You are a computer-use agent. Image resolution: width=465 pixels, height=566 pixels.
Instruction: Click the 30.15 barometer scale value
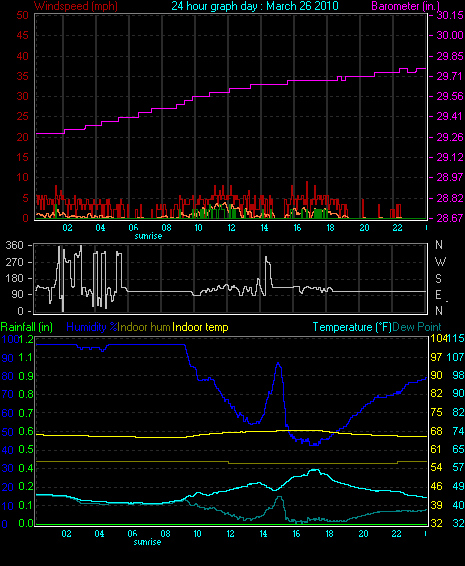450,15
